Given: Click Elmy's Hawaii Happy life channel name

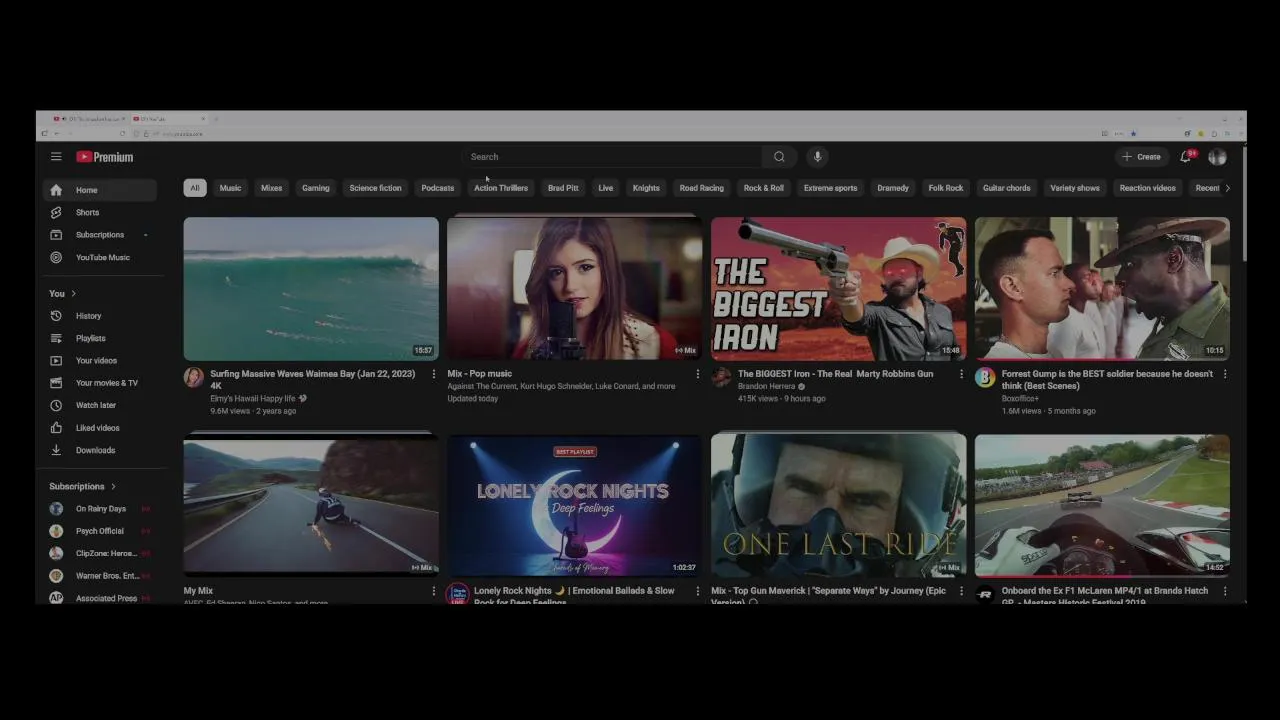Looking at the screenshot, I should (253, 398).
